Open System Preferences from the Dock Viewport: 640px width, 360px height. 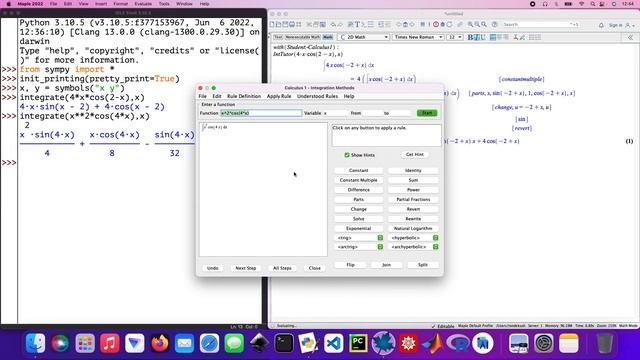[x=544, y=343]
